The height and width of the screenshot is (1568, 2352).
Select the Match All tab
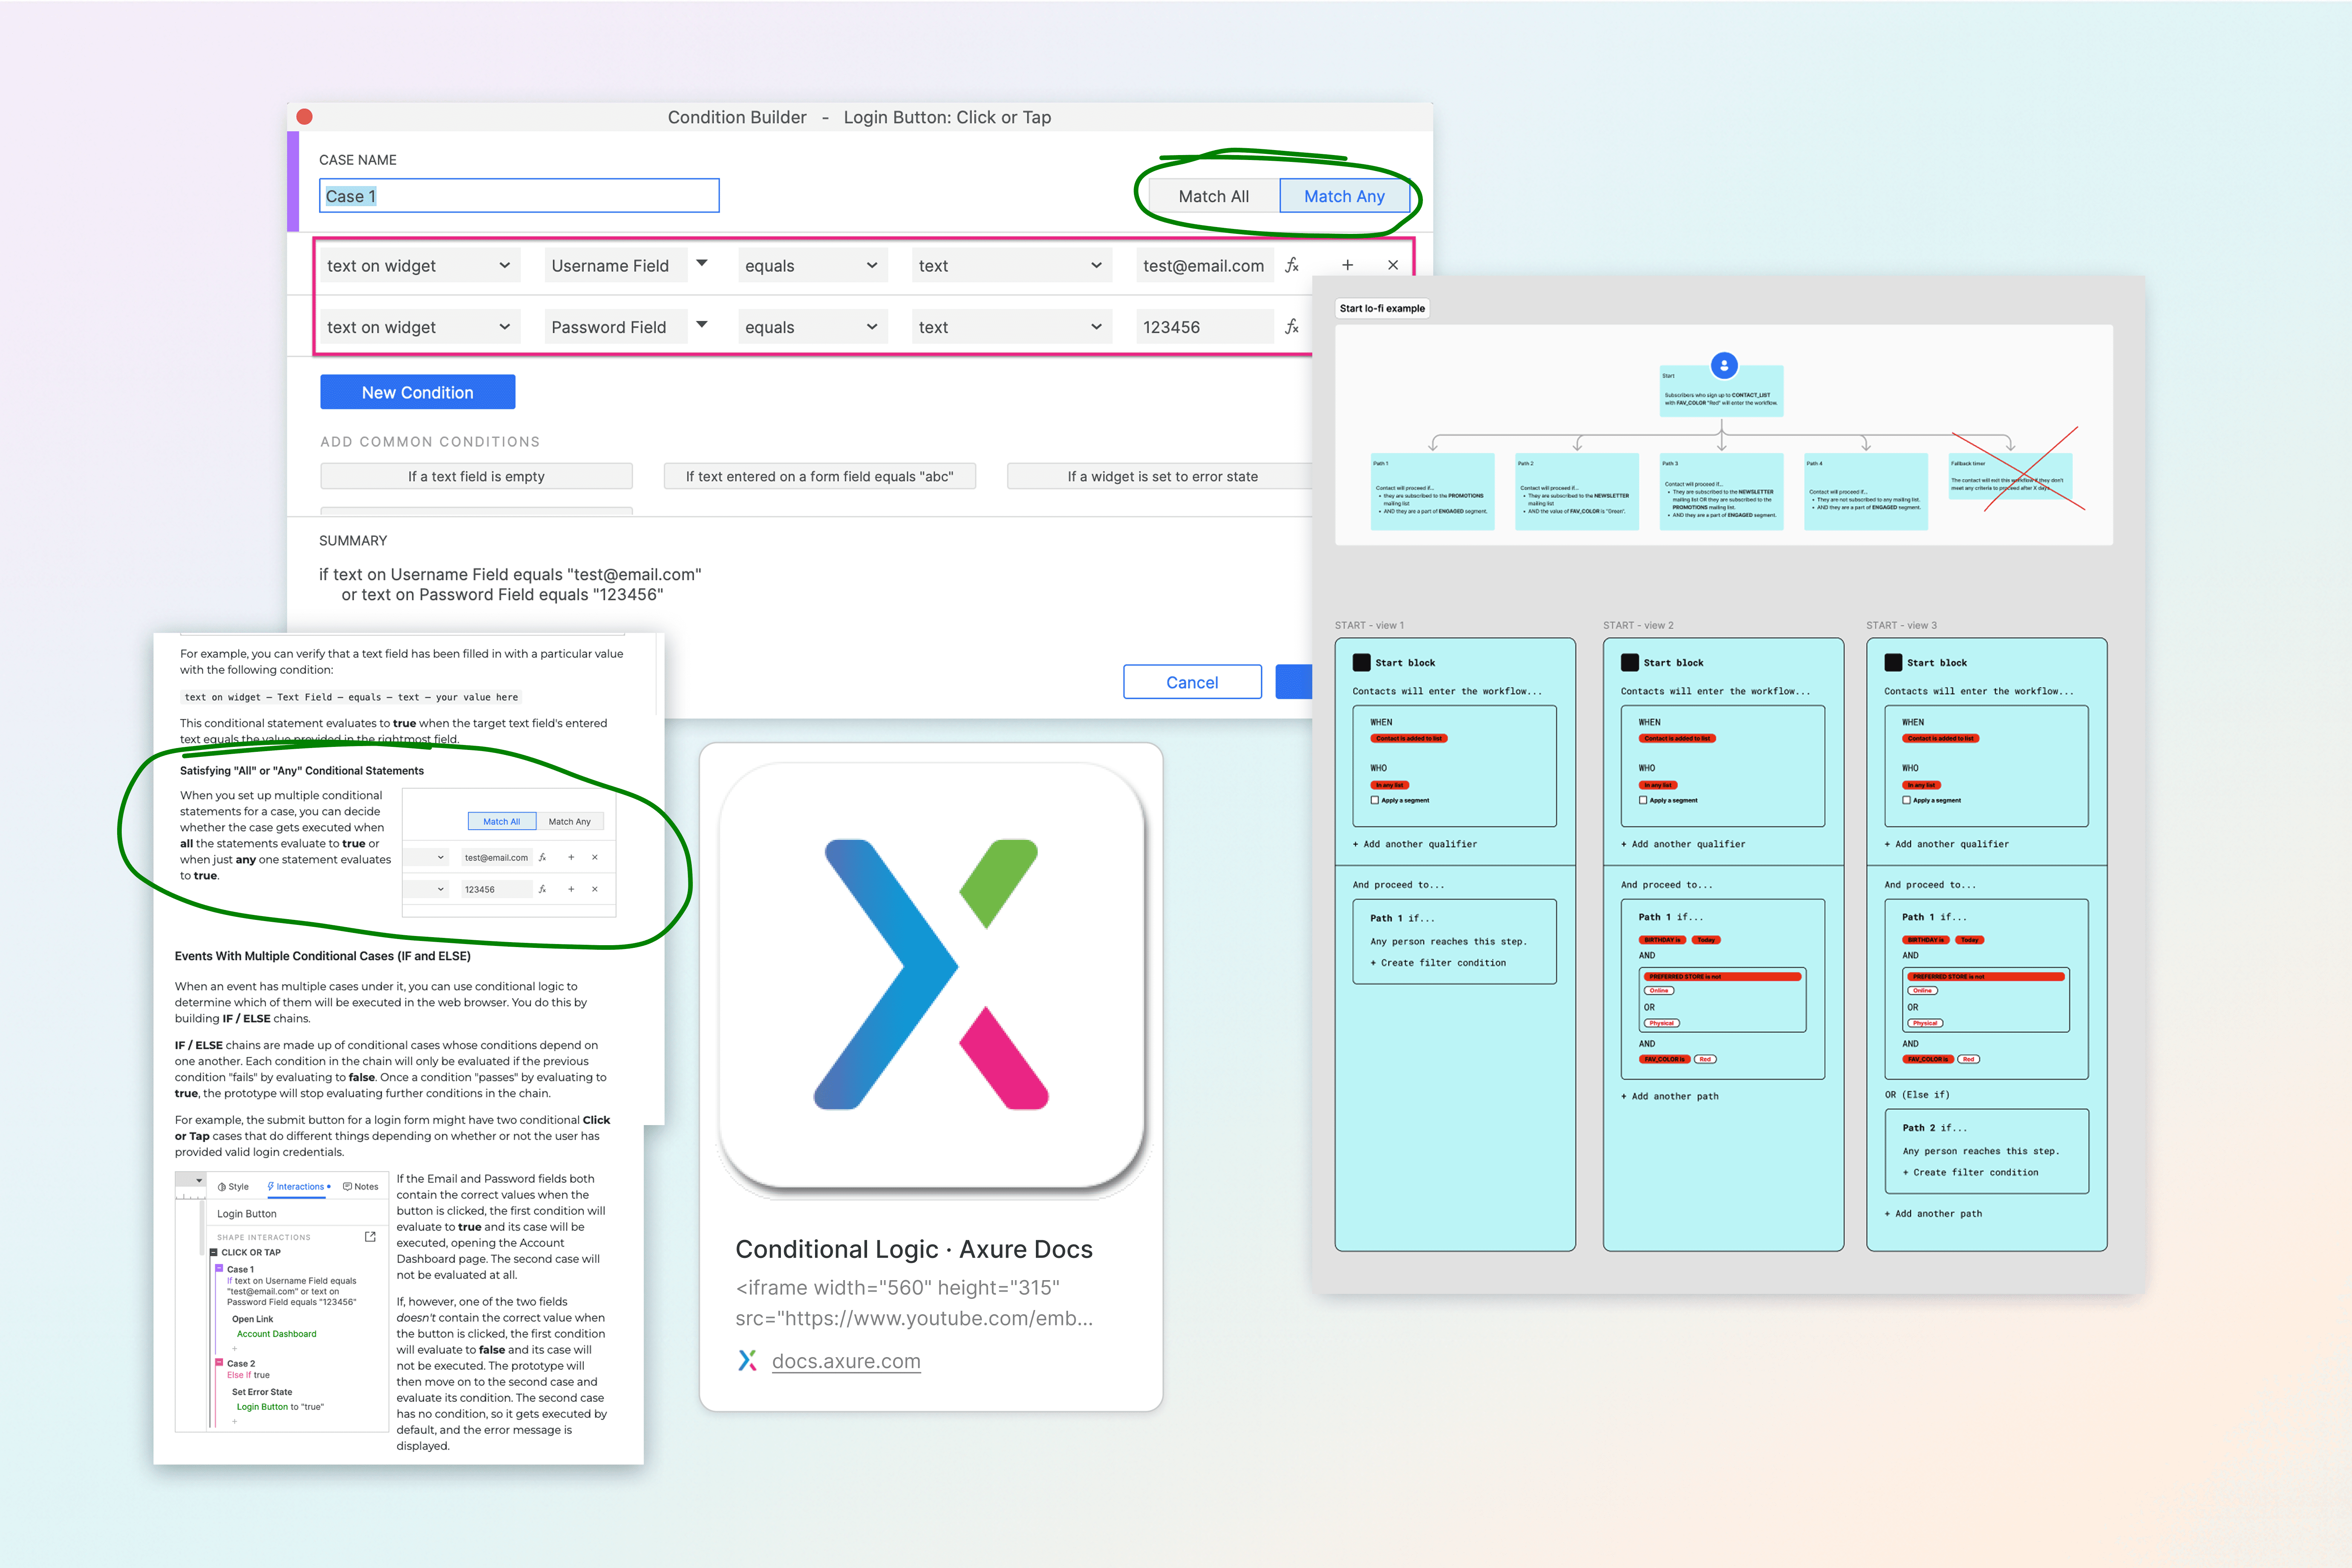pos(1213,196)
